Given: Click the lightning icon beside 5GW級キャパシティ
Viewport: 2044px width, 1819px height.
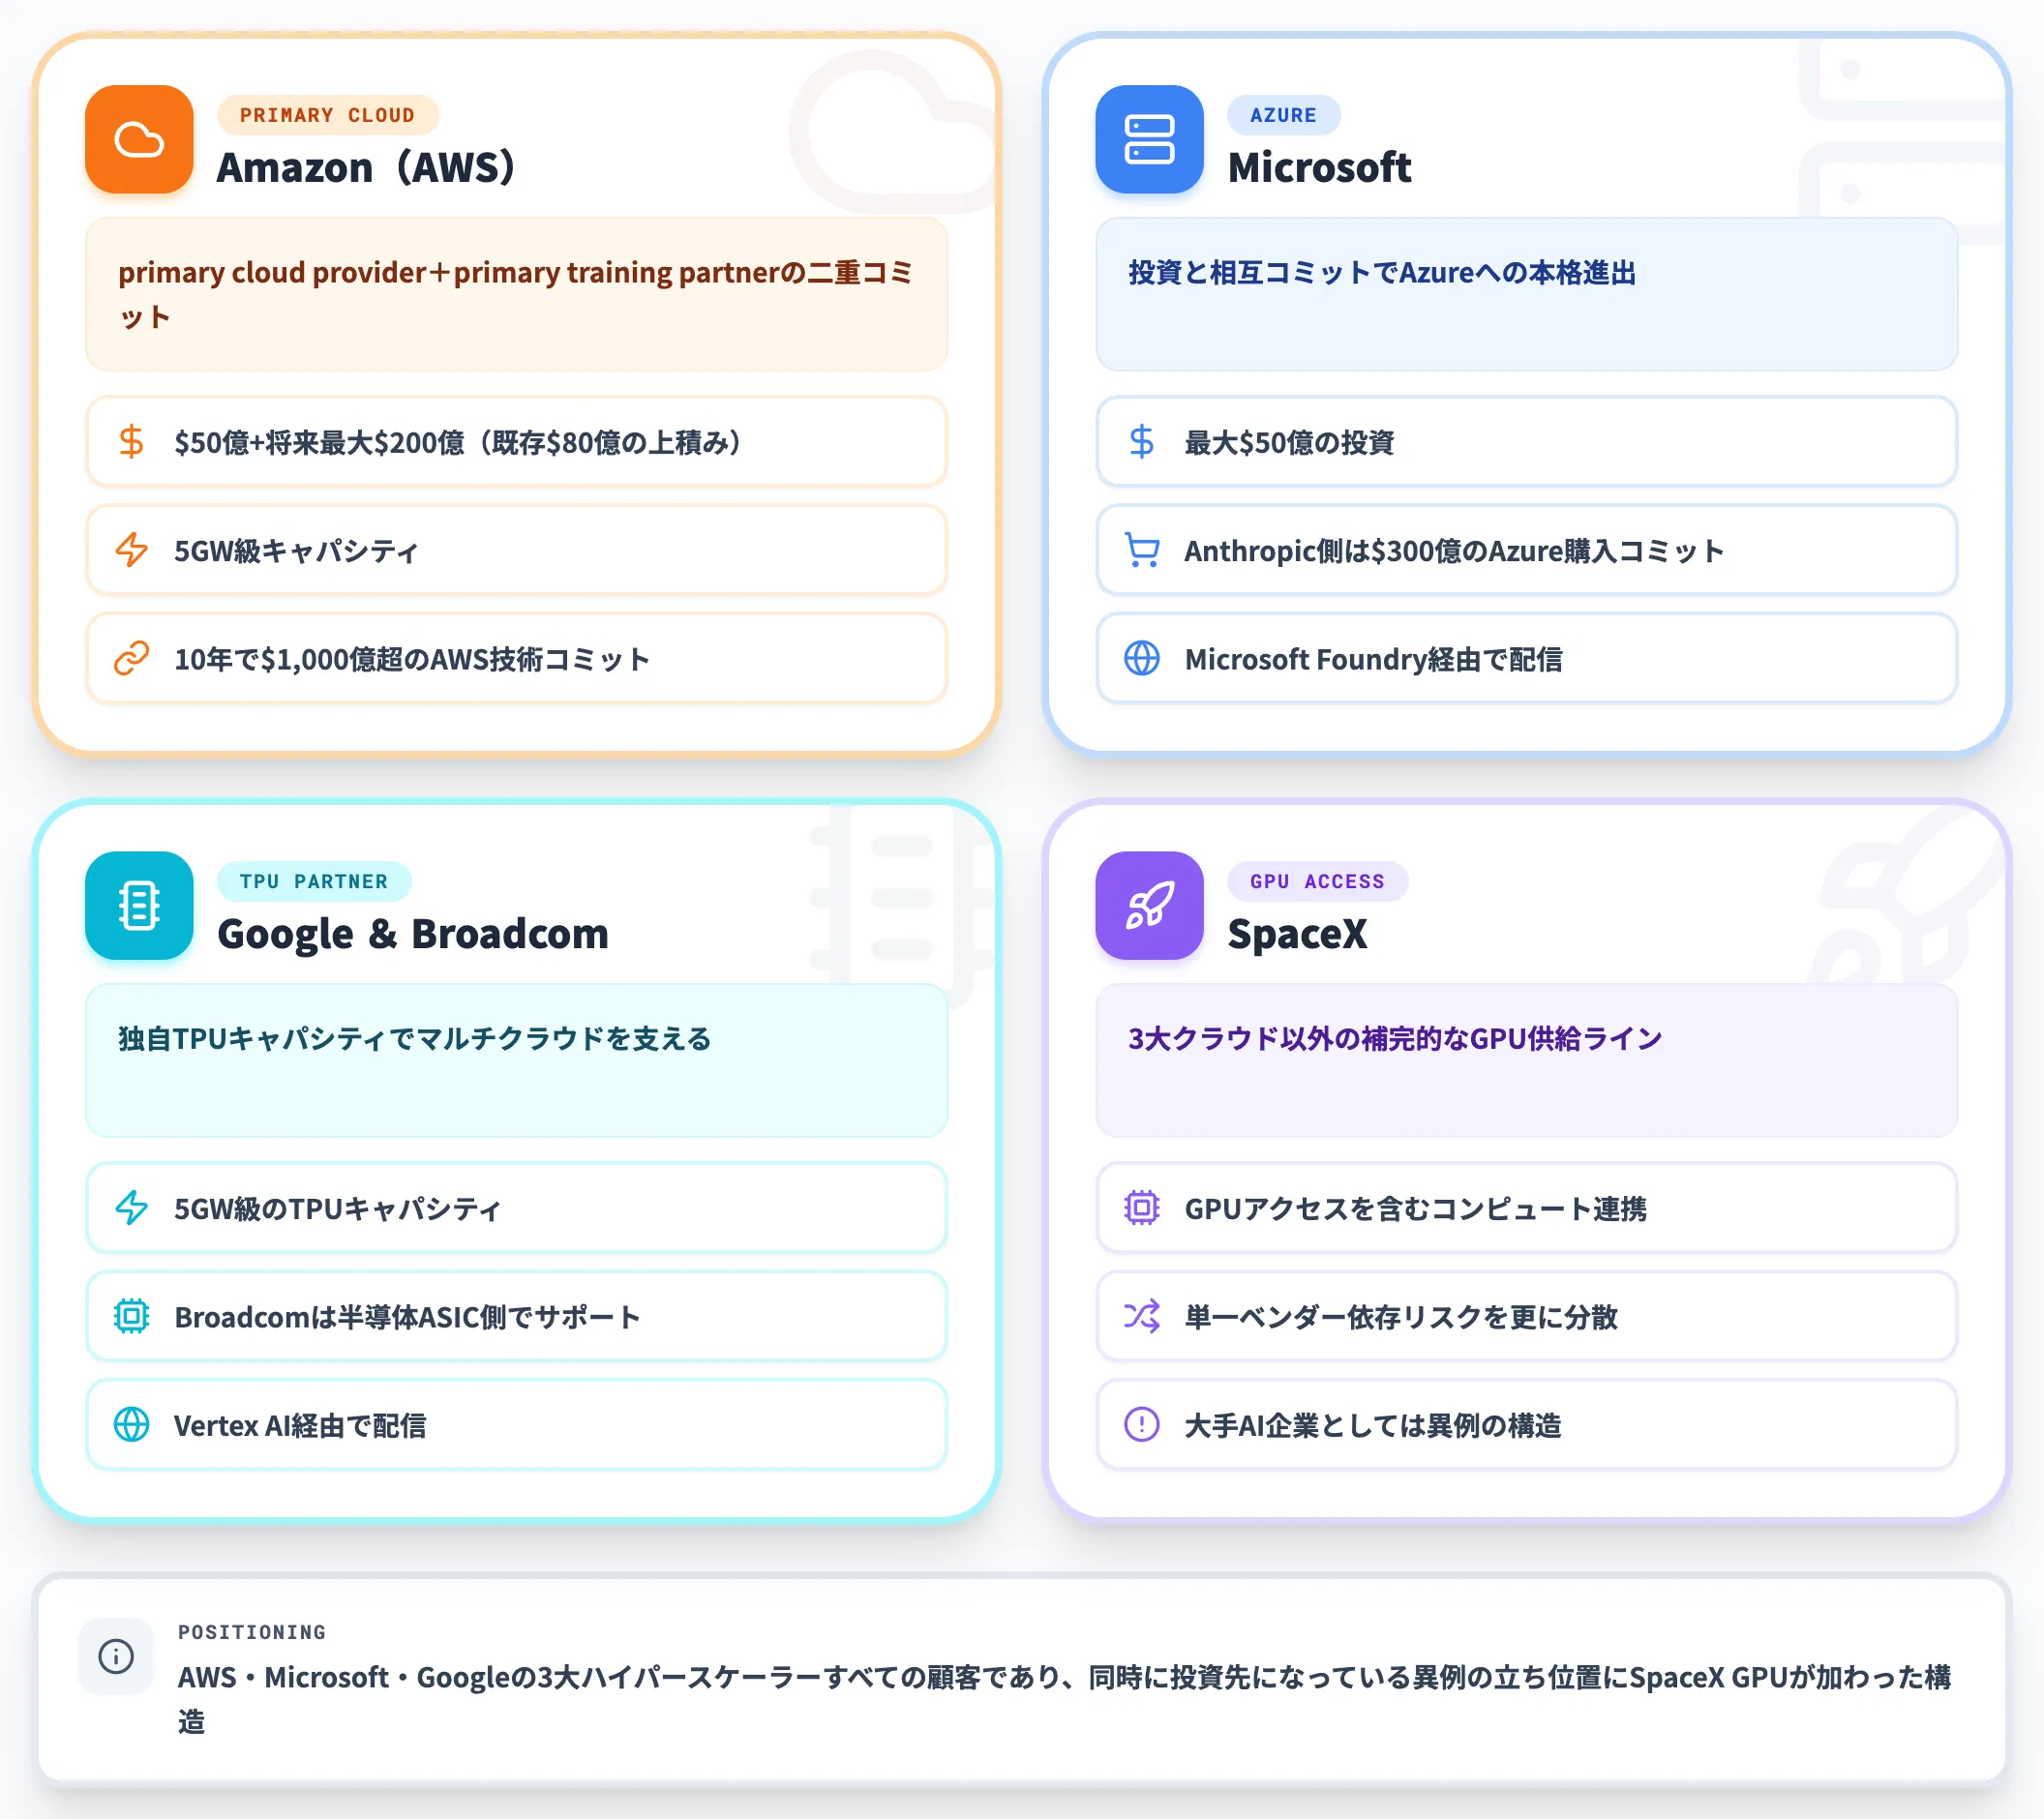Looking at the screenshot, I should (131, 550).
